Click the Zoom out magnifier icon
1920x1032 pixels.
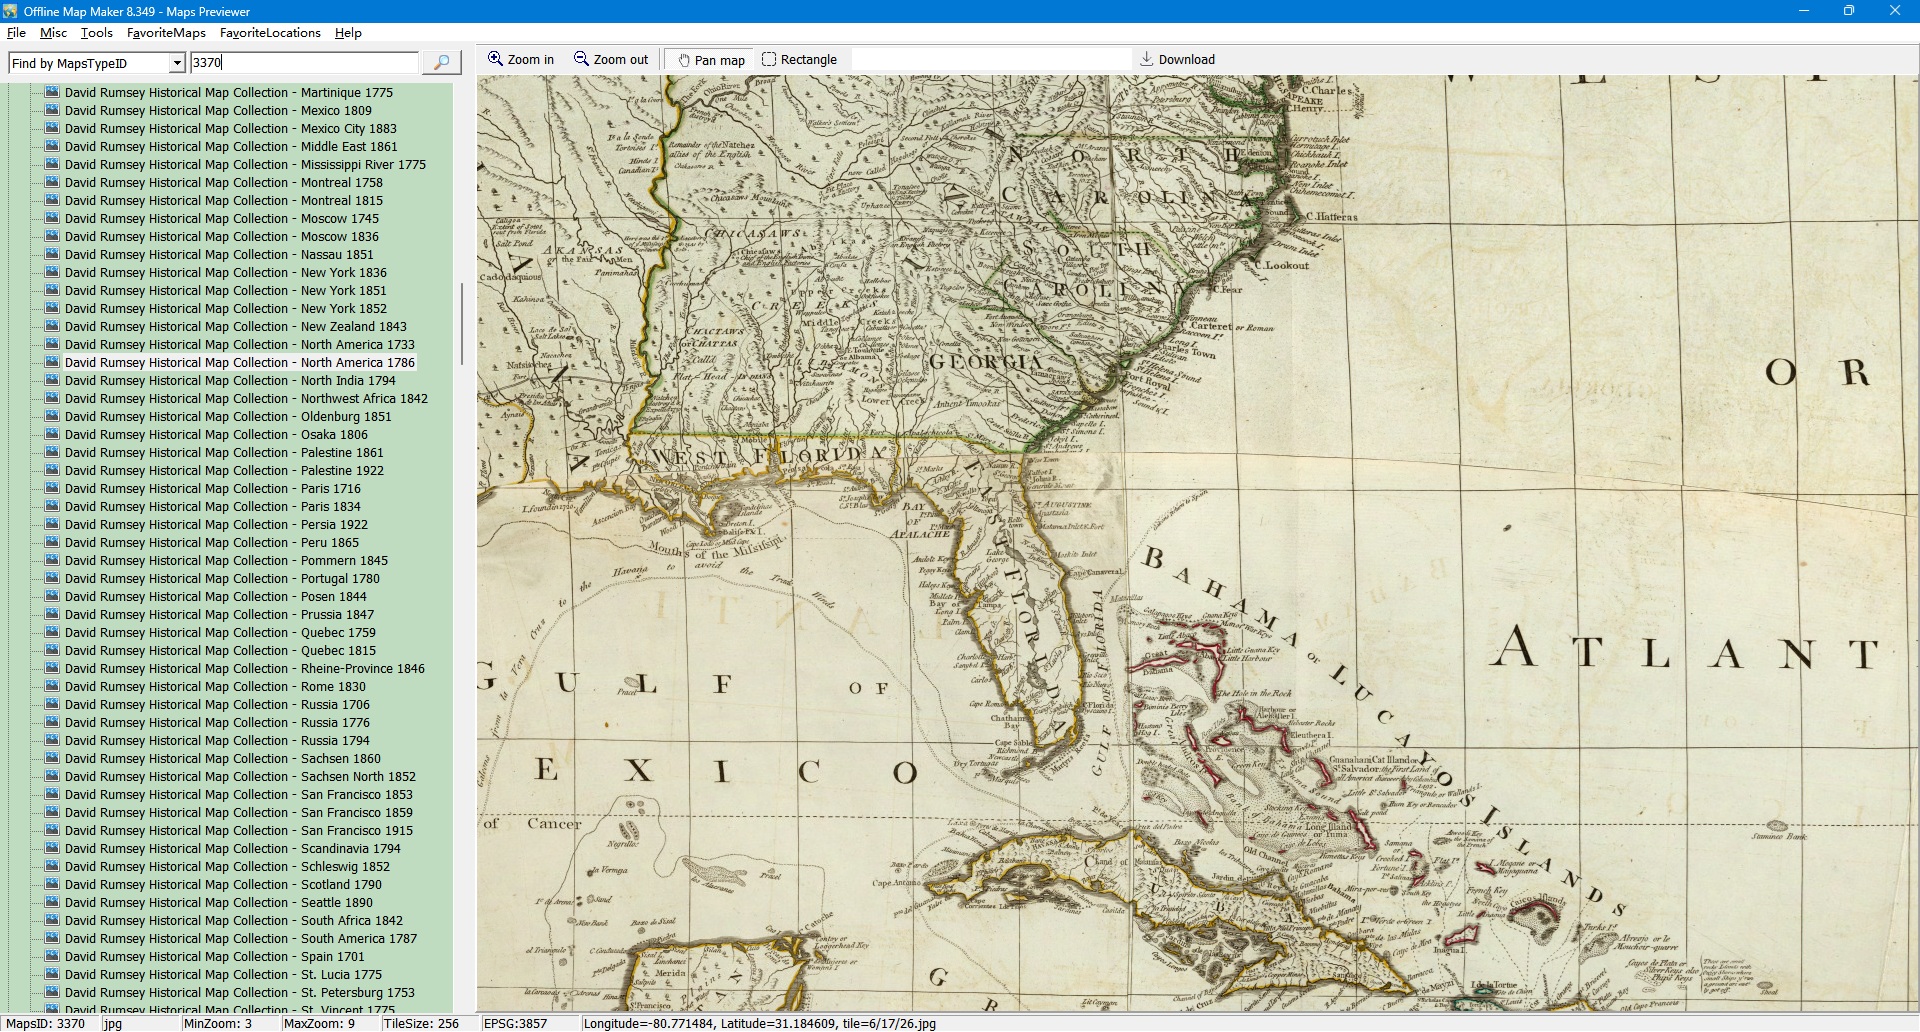point(581,59)
